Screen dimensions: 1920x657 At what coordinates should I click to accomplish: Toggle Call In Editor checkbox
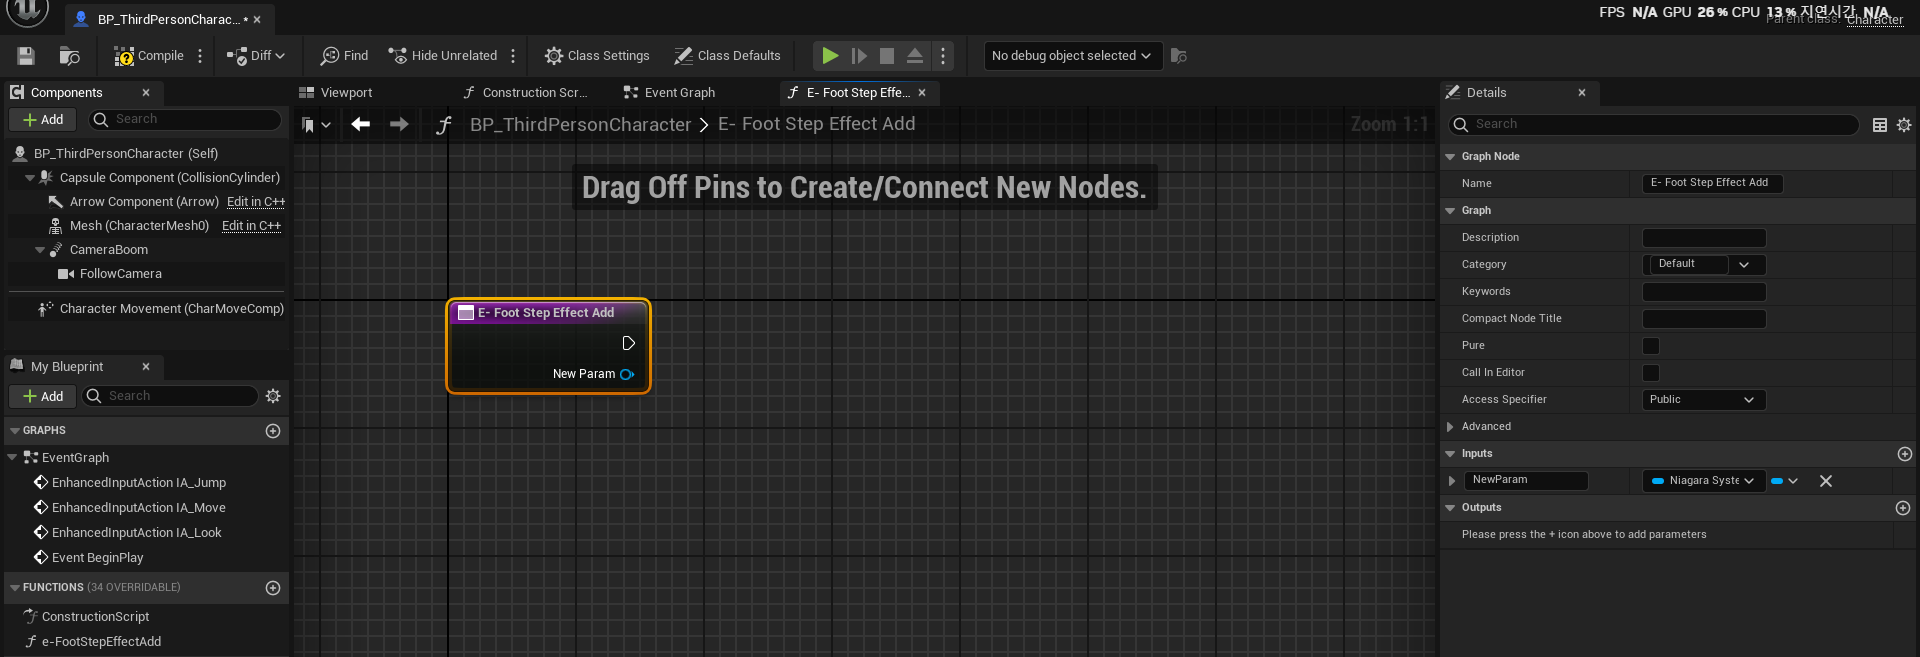pos(1651,373)
